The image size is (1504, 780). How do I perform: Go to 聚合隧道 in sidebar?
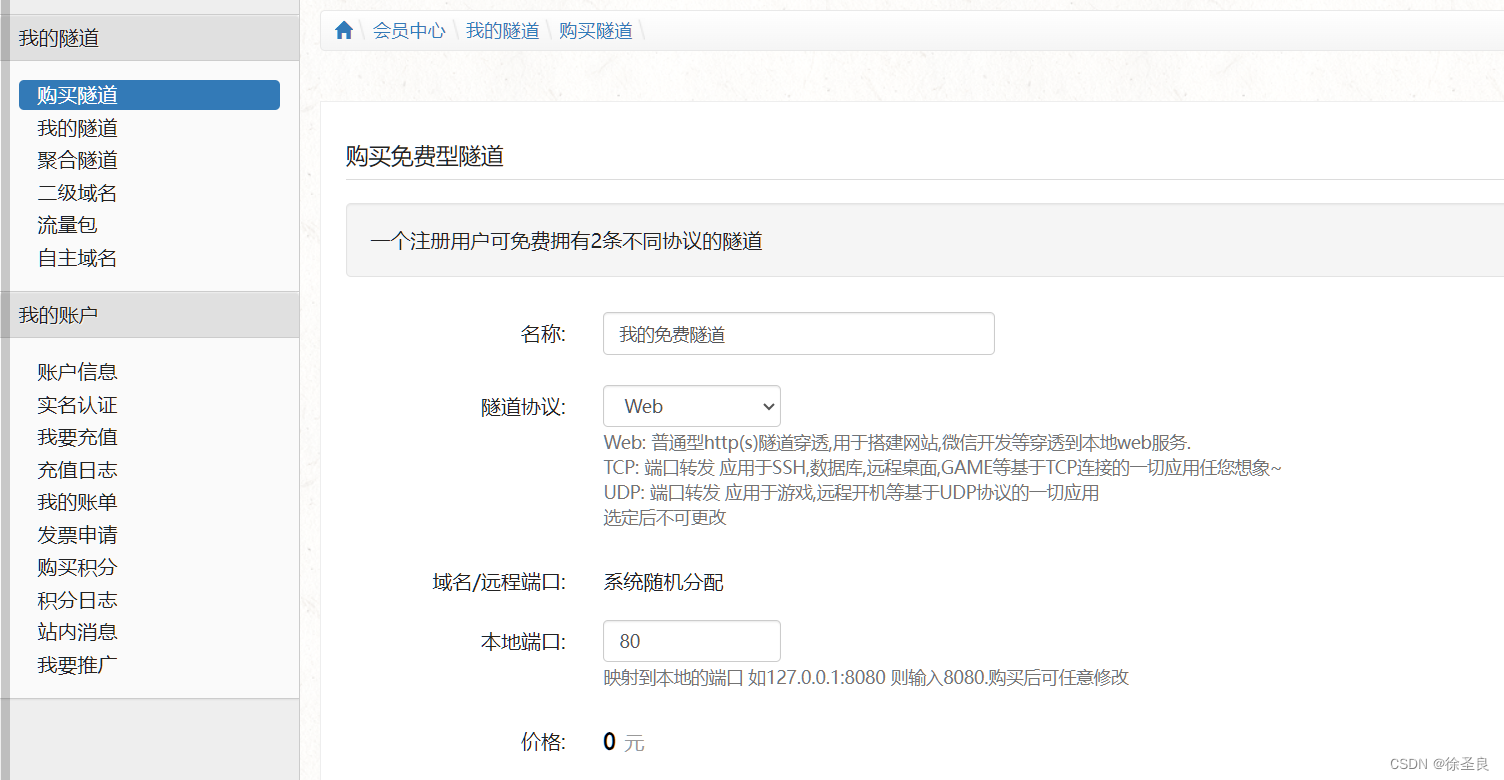point(78,160)
